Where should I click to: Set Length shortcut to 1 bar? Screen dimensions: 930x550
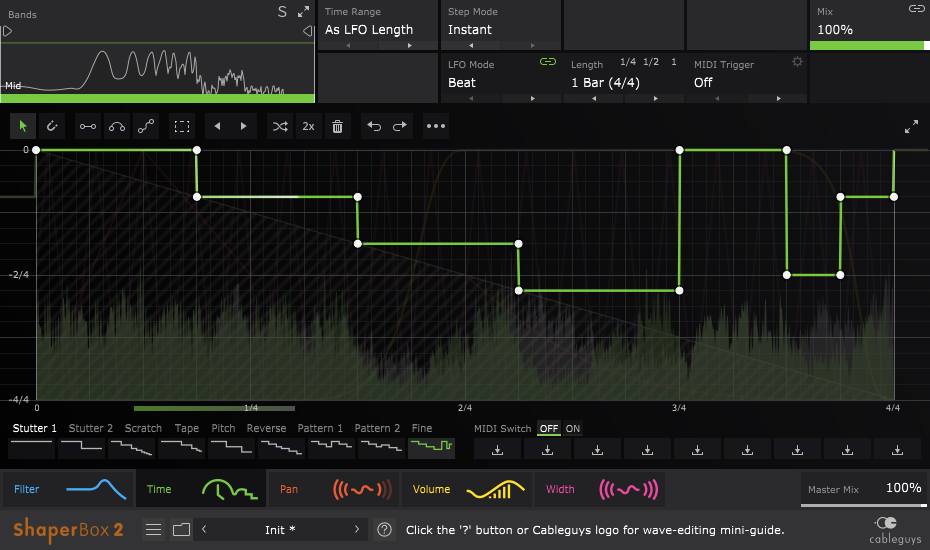[x=674, y=62]
